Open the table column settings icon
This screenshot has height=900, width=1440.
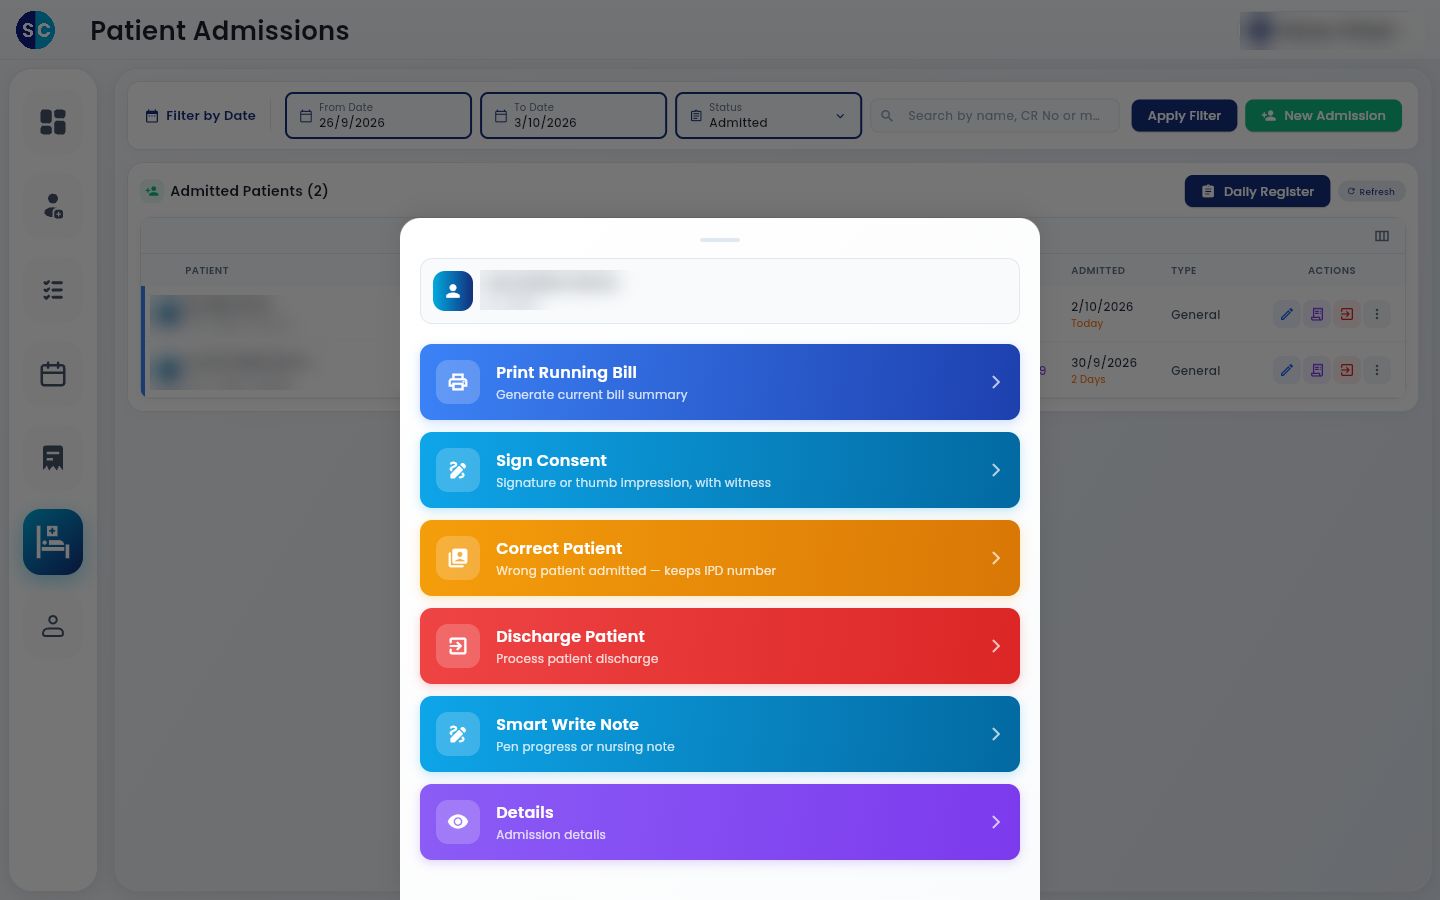point(1382,236)
